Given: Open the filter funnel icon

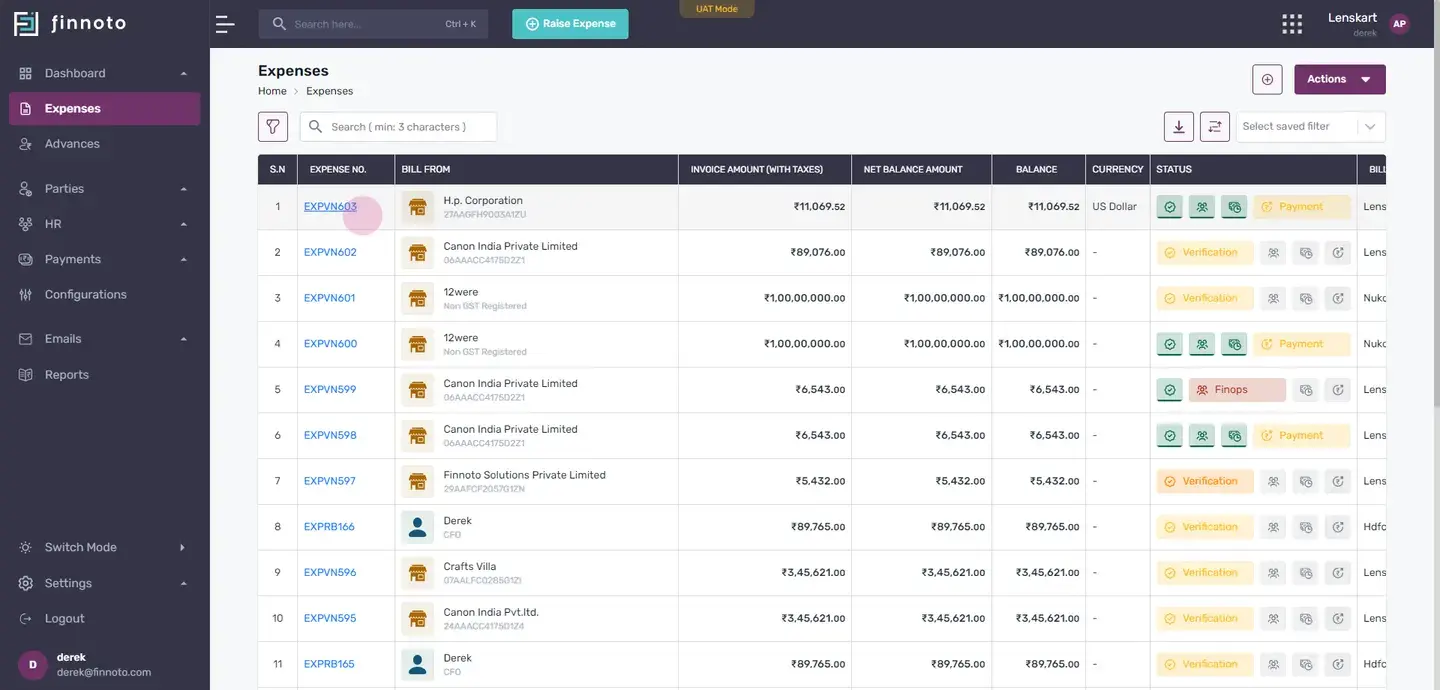Looking at the screenshot, I should 273,127.
